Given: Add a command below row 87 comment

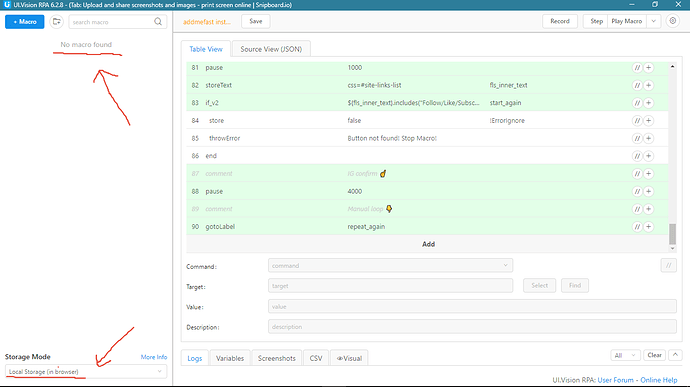Looking at the screenshot, I should 649,174.
